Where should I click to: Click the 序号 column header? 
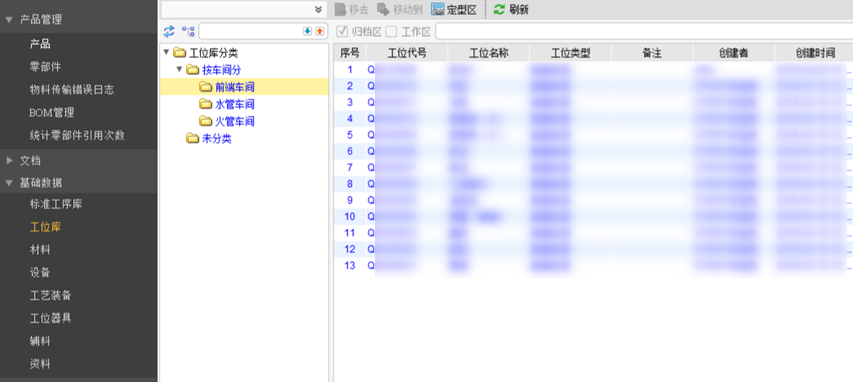pos(350,53)
